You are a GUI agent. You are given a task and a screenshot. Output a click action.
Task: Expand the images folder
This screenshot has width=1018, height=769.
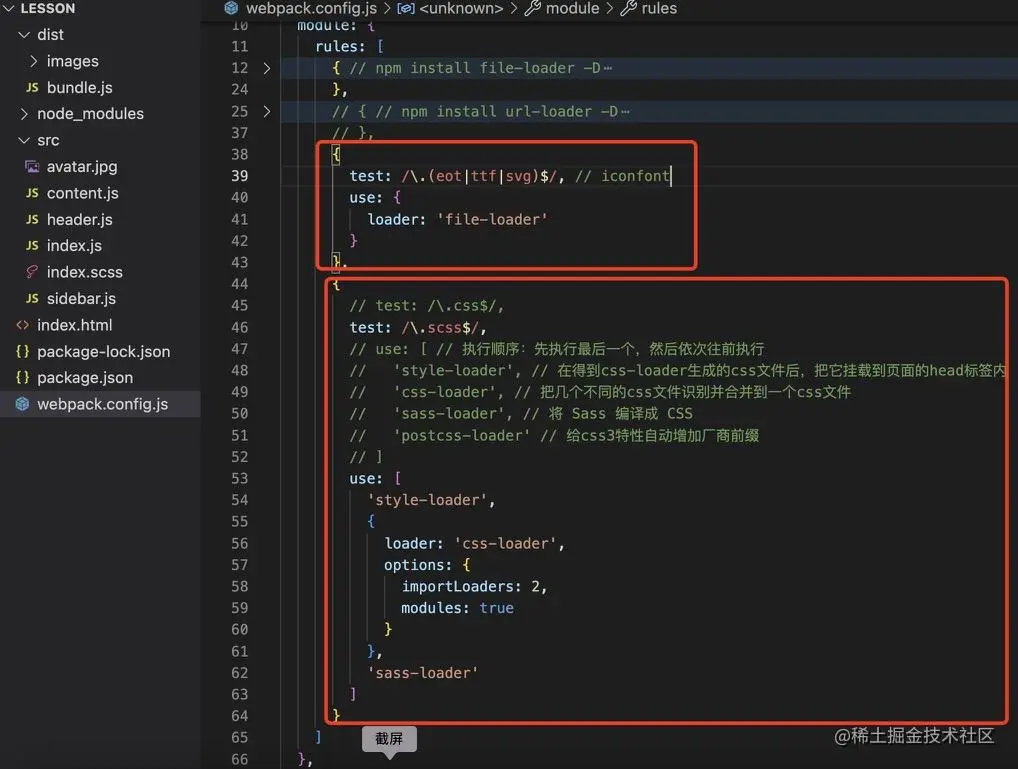point(34,61)
